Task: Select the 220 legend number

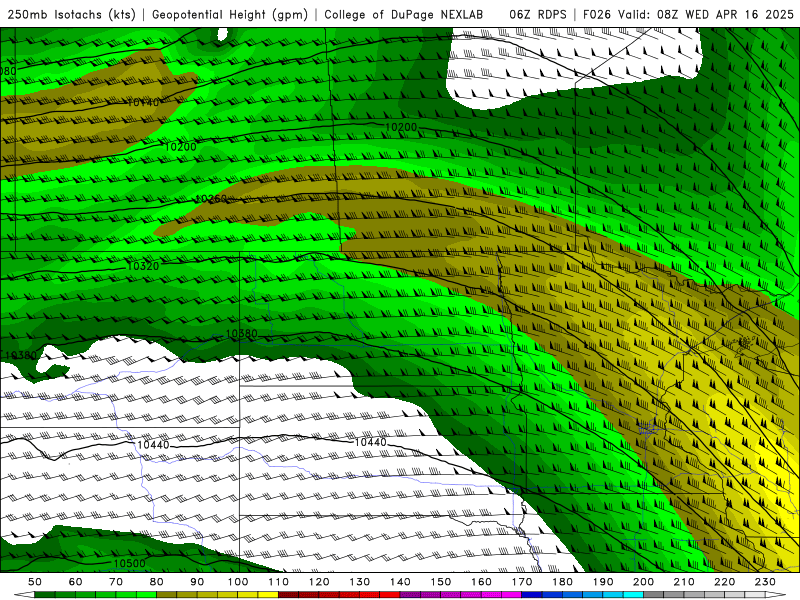Action: tap(724, 582)
